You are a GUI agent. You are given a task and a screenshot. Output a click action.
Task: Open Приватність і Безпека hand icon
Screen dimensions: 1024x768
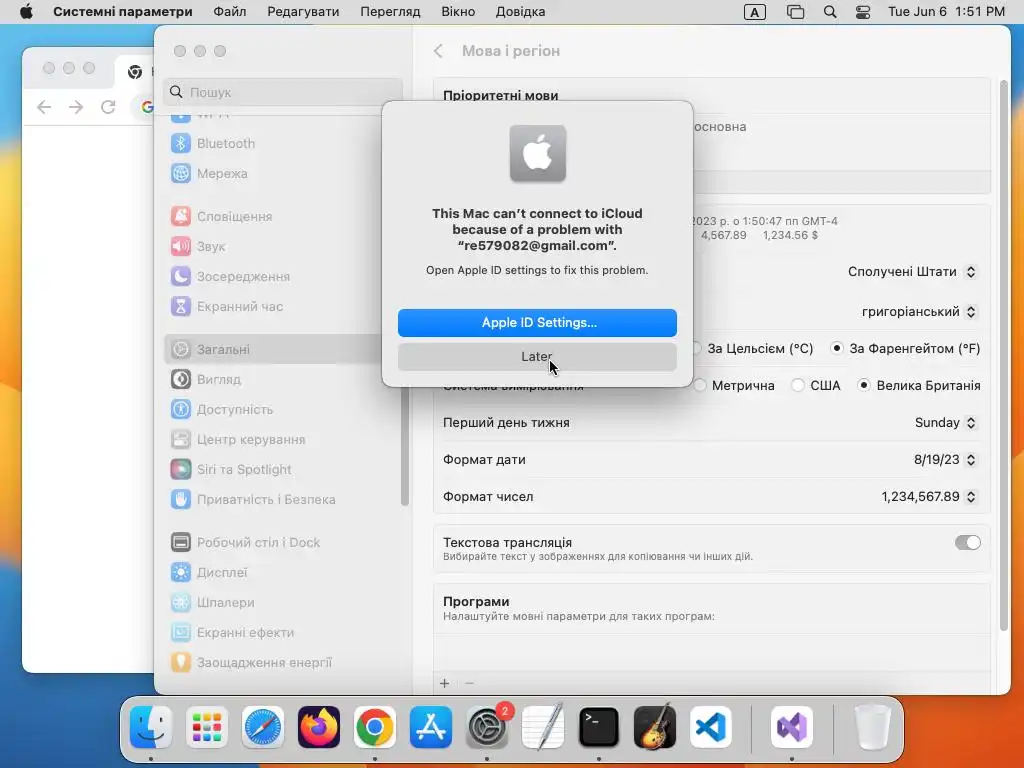point(180,500)
